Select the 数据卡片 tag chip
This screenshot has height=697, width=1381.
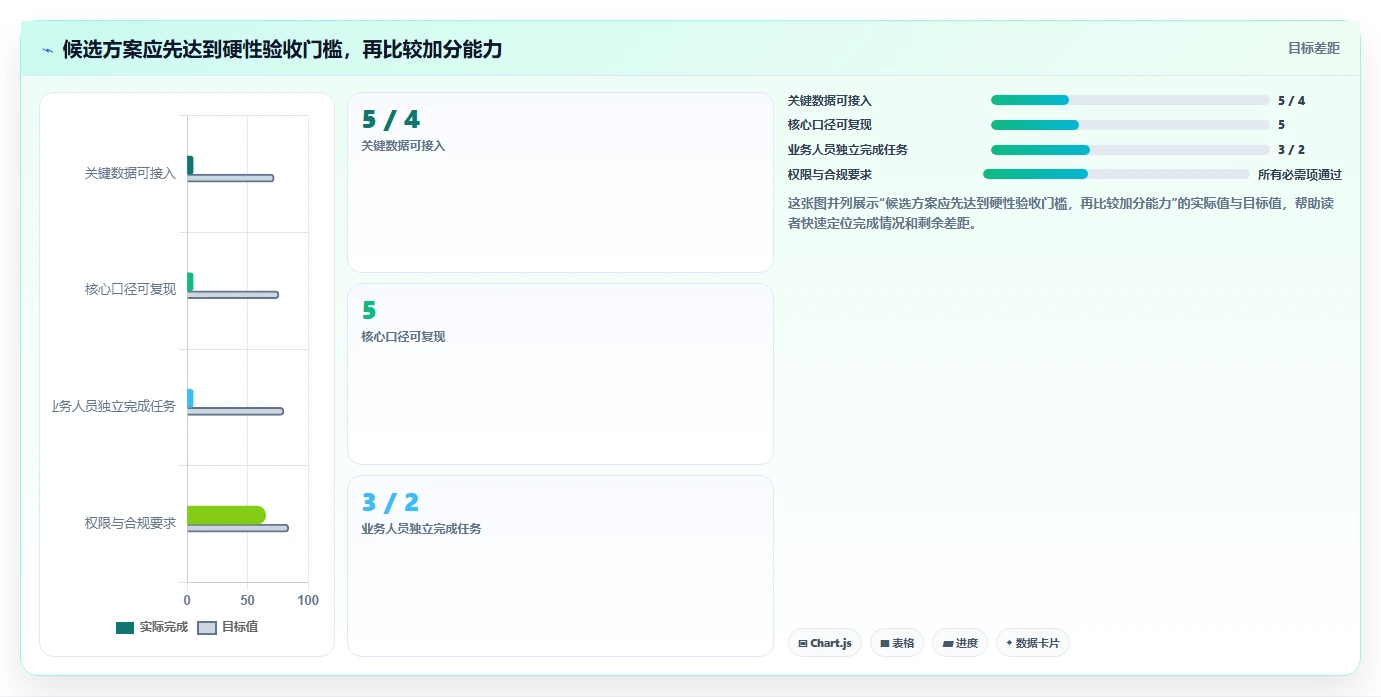tap(1033, 643)
